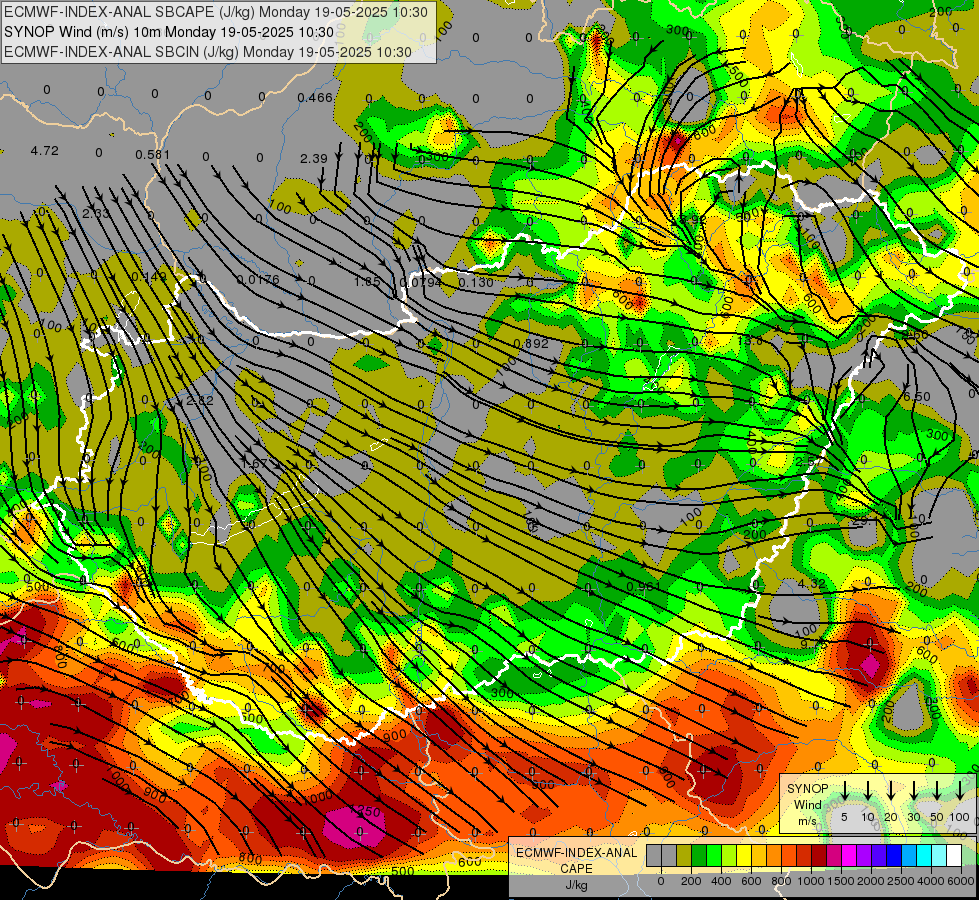
Task: Click the 4.72 value on the map
Action: (x=44, y=151)
